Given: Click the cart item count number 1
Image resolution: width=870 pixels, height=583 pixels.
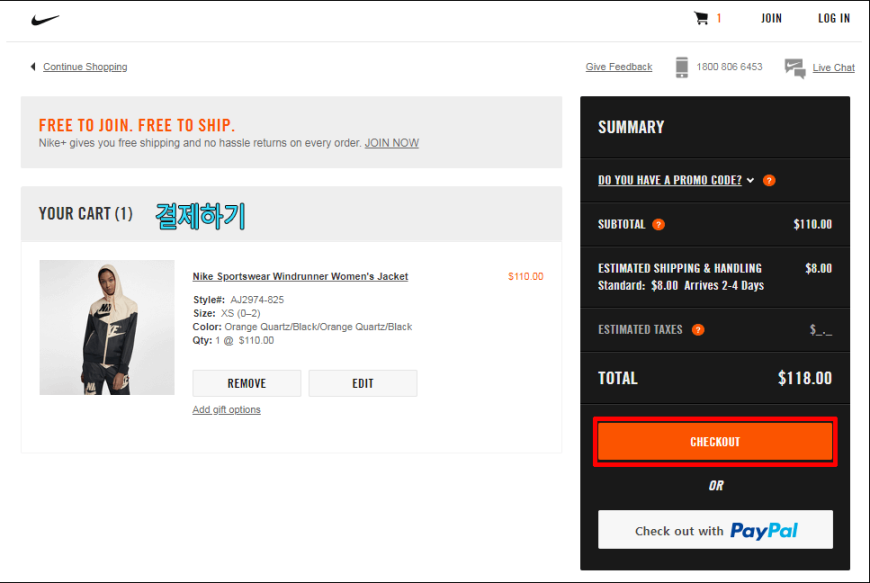Looking at the screenshot, I should click(719, 18).
